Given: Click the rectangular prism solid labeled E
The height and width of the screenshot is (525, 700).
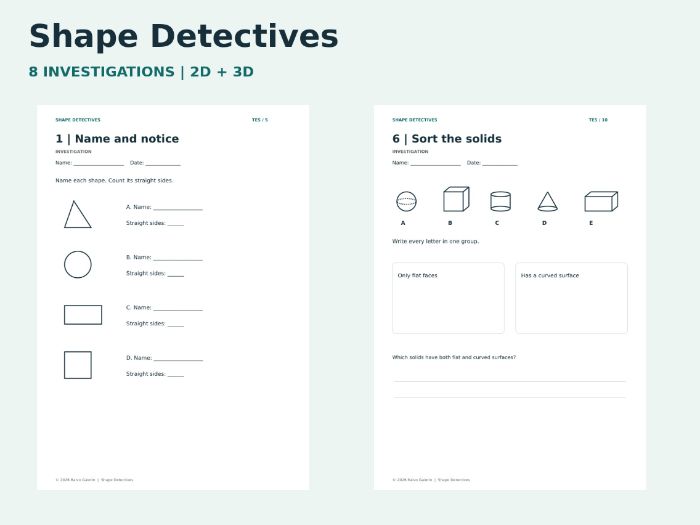Looking at the screenshot, I should 601,201.
